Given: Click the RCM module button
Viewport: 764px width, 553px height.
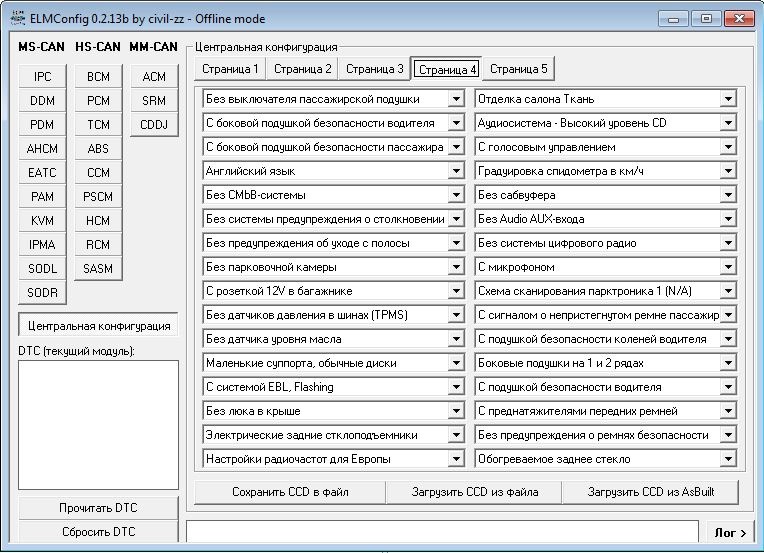Looking at the screenshot, I should coord(98,244).
